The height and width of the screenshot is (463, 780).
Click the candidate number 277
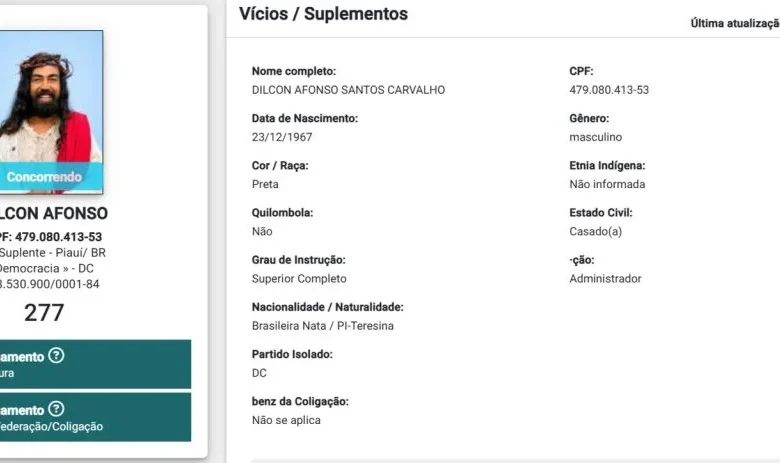click(44, 313)
